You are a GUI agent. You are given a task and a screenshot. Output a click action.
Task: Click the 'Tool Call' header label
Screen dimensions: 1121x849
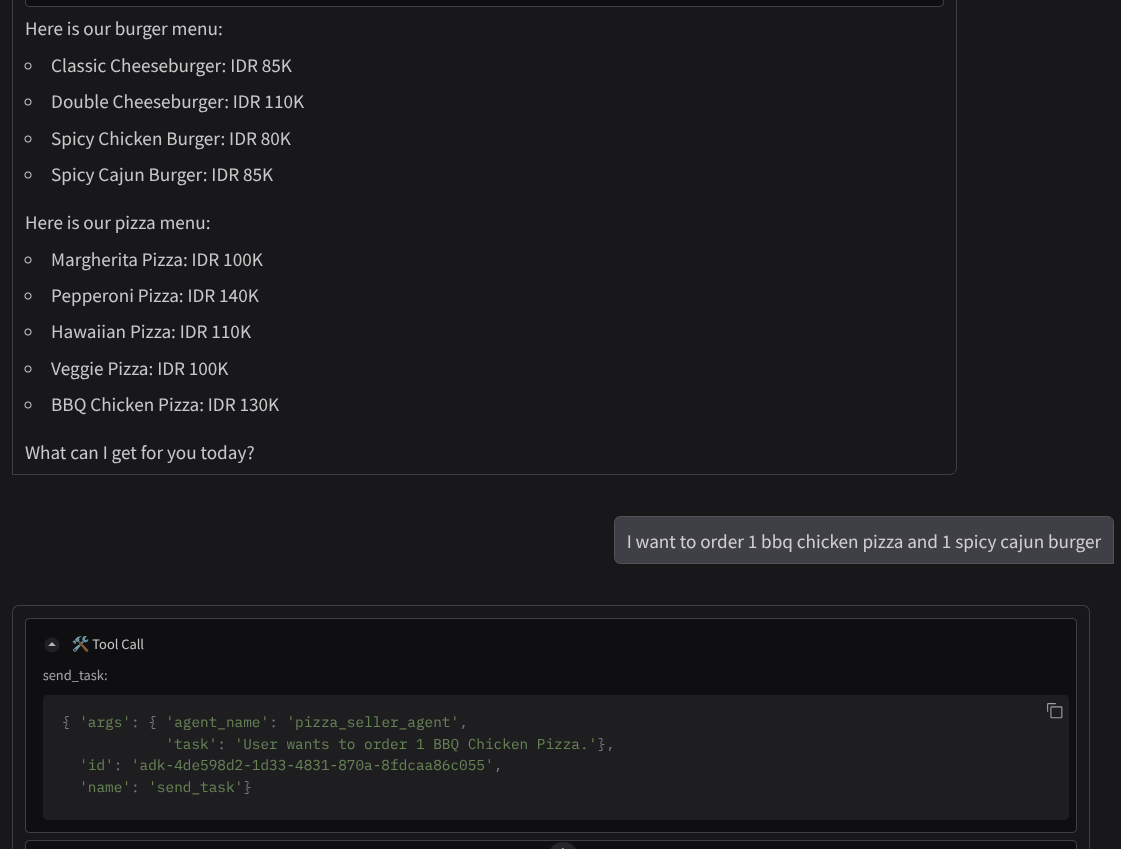click(x=118, y=645)
